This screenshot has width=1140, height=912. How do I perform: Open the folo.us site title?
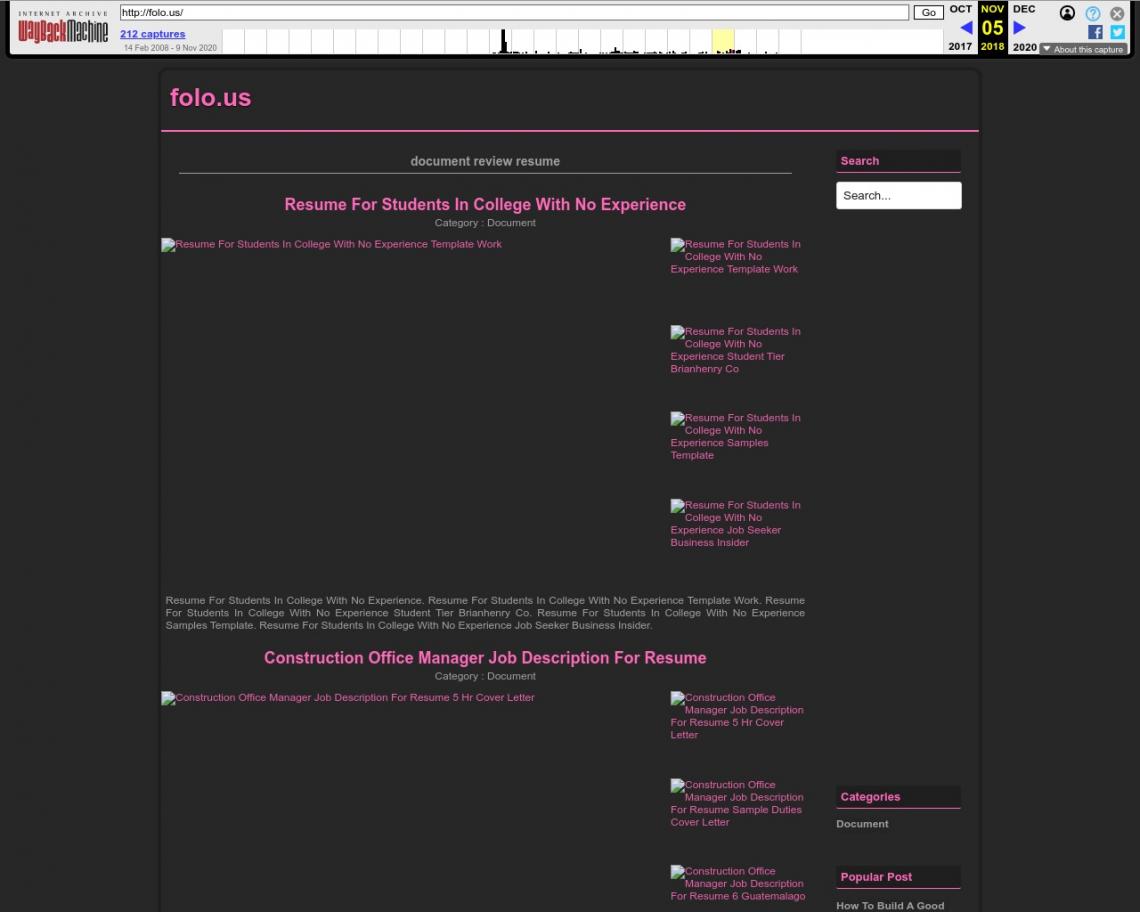[210, 97]
